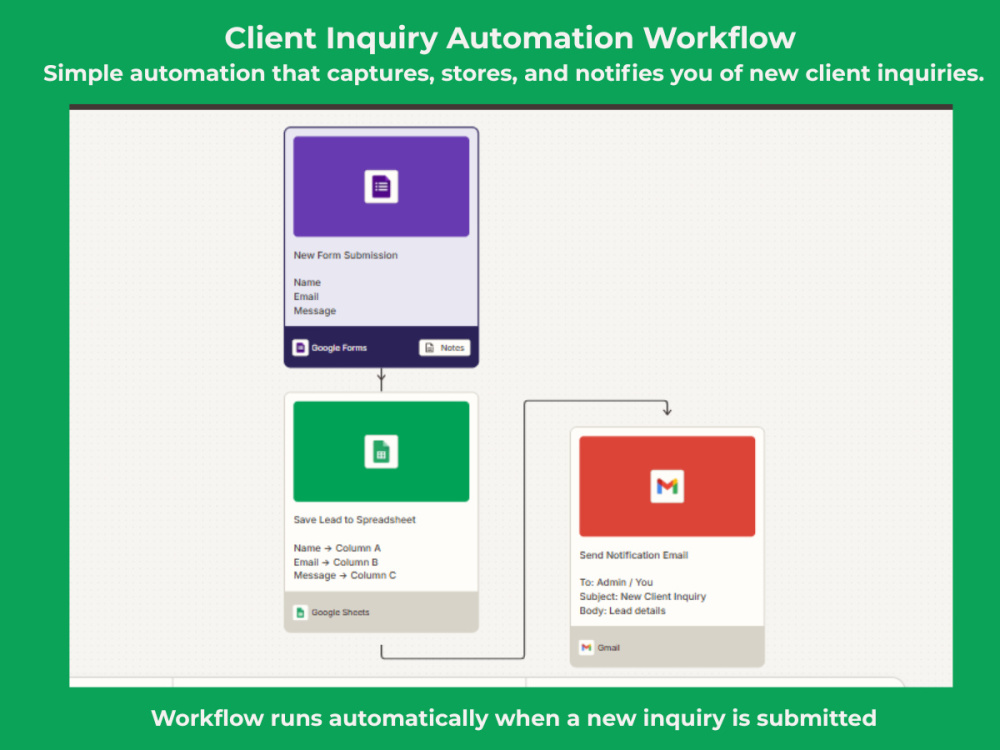Select the green Google Sheets card banner
The width and height of the screenshot is (1000, 750).
[381, 452]
